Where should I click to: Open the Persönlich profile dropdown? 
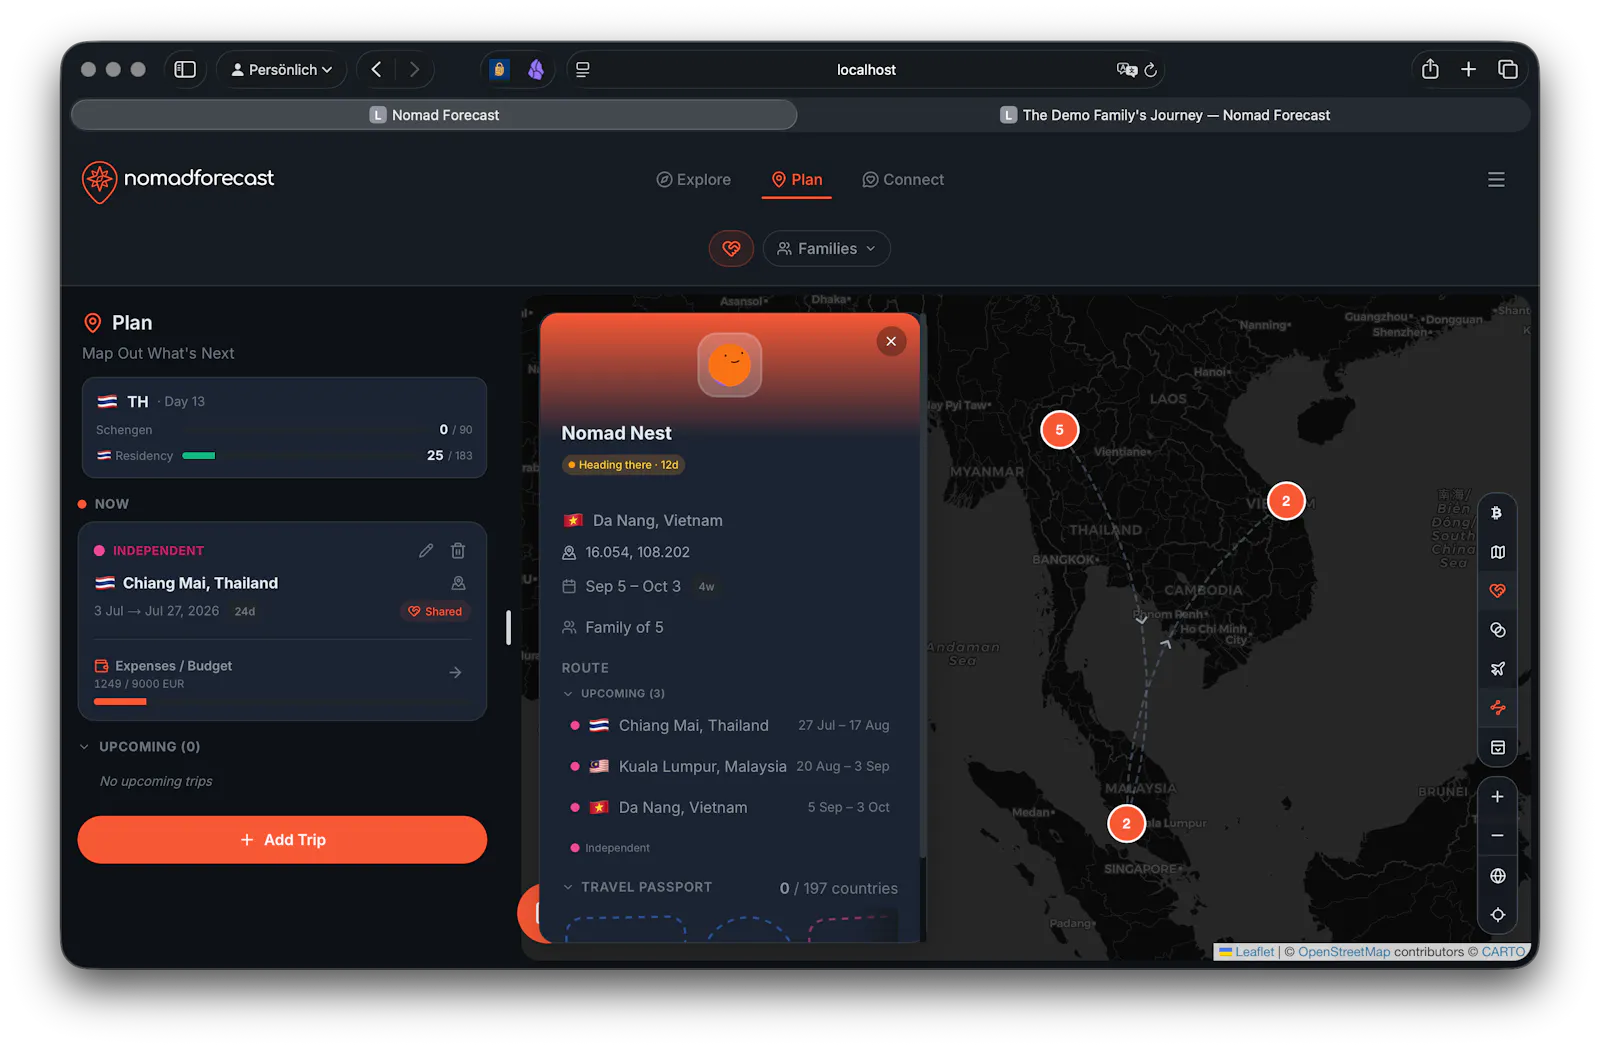click(x=281, y=70)
